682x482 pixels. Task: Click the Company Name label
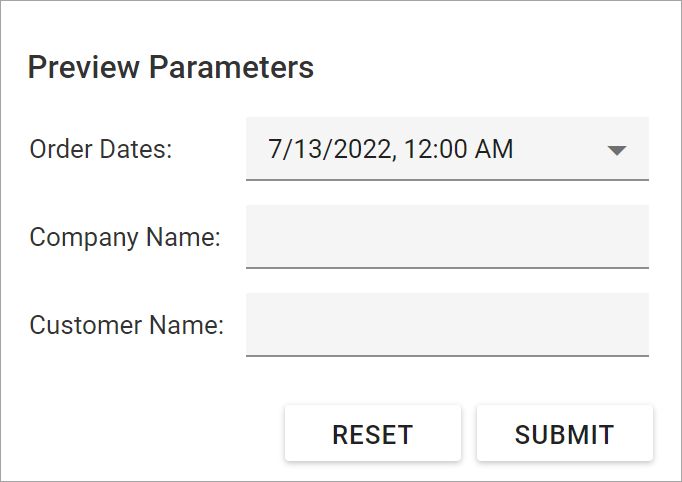(x=125, y=237)
